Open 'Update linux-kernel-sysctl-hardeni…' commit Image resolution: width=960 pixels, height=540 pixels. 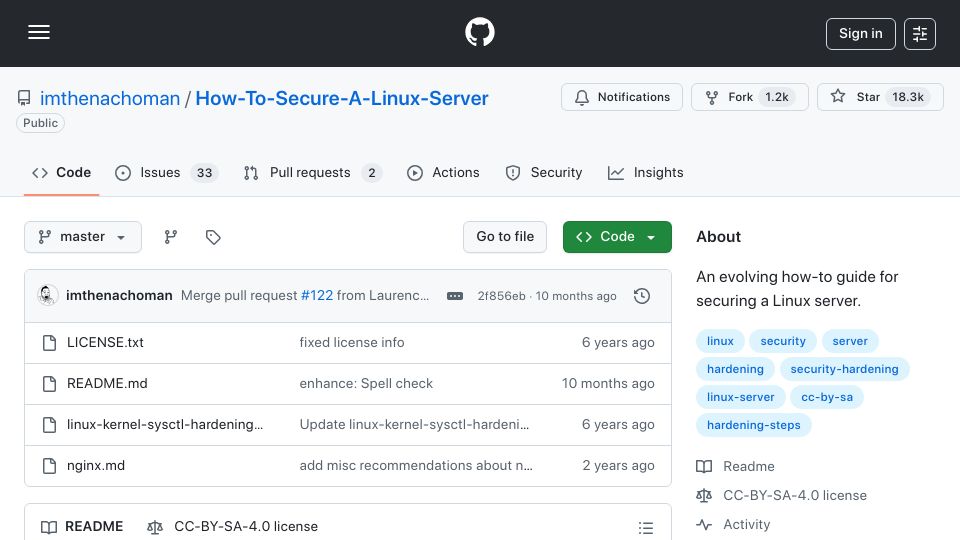(x=414, y=425)
